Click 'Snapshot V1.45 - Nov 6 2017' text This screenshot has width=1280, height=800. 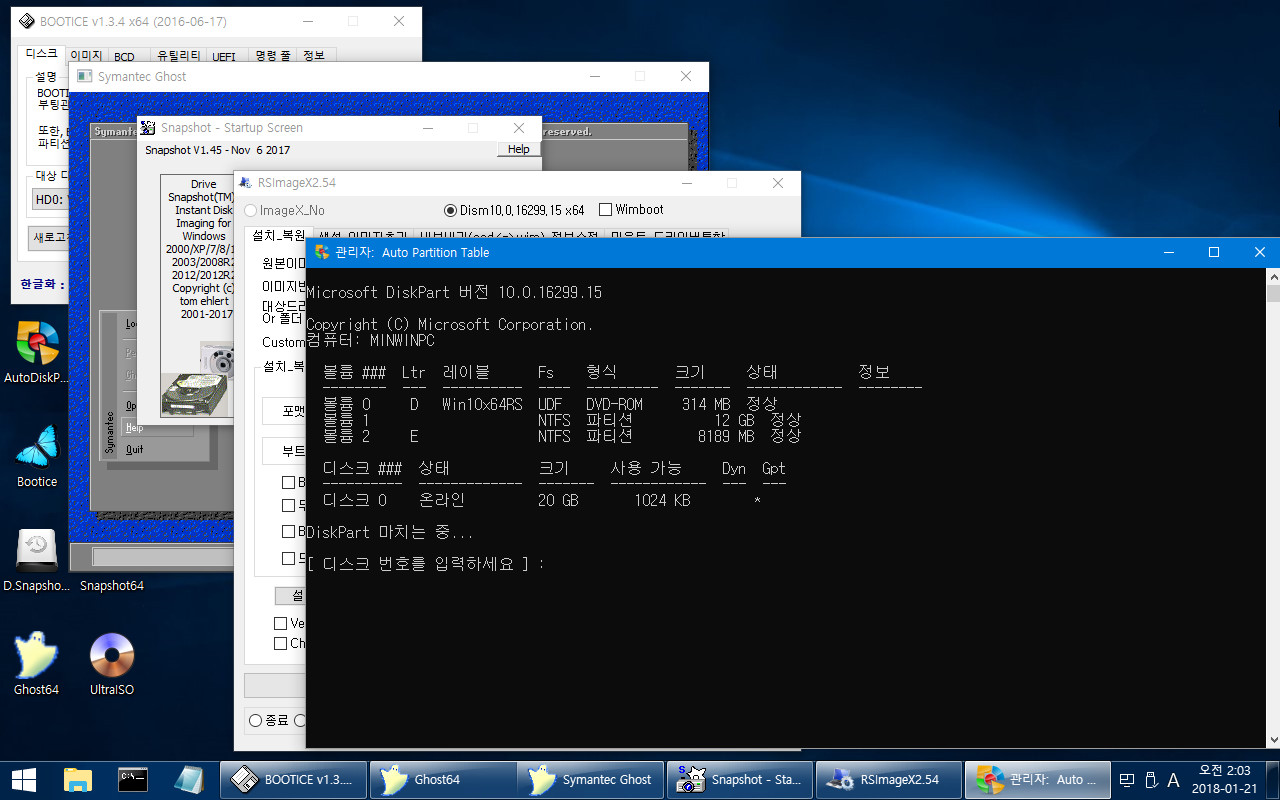click(217, 150)
